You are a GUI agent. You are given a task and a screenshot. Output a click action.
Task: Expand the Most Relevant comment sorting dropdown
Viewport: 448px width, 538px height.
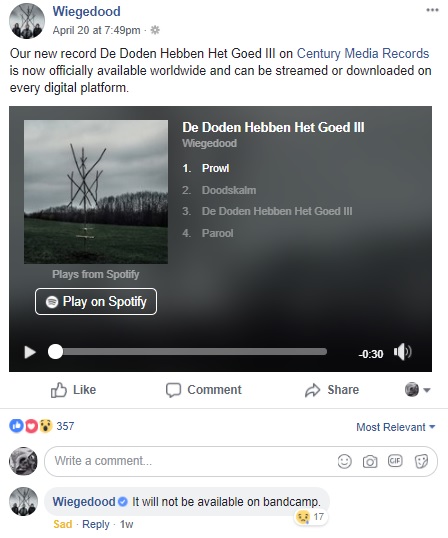(396, 427)
